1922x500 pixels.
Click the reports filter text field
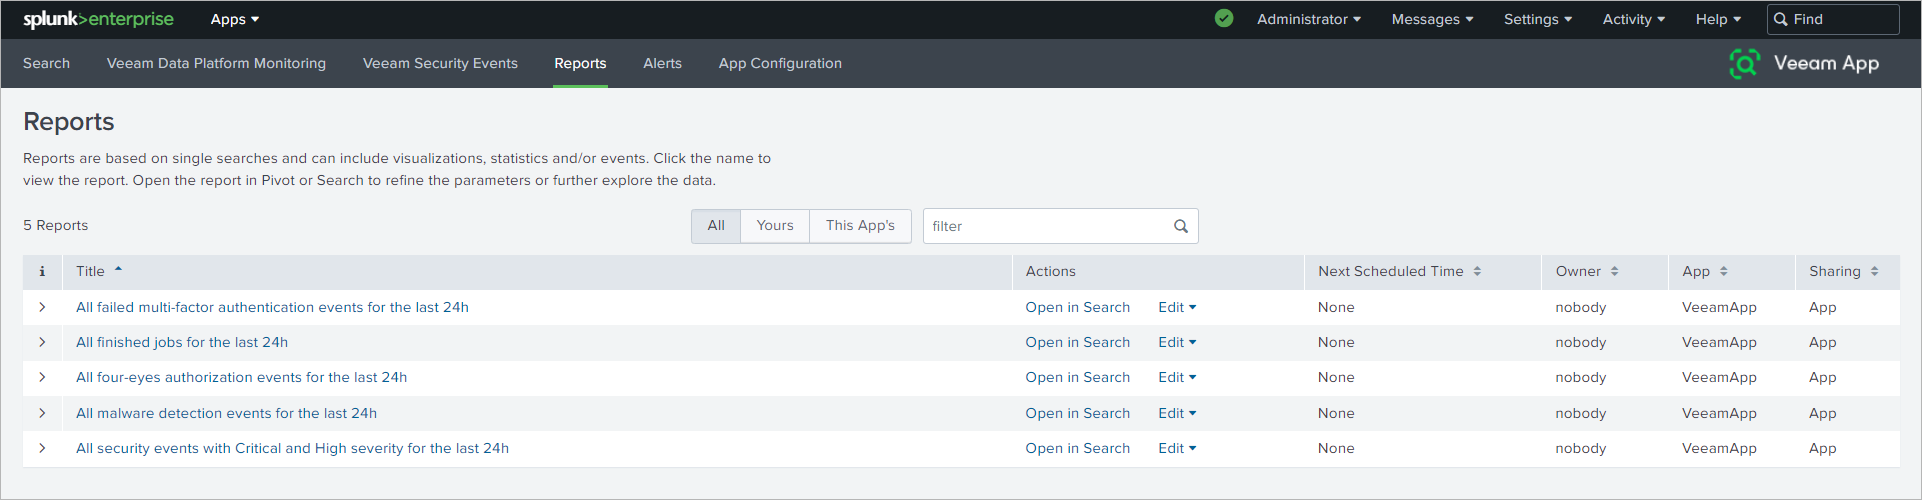click(1045, 226)
